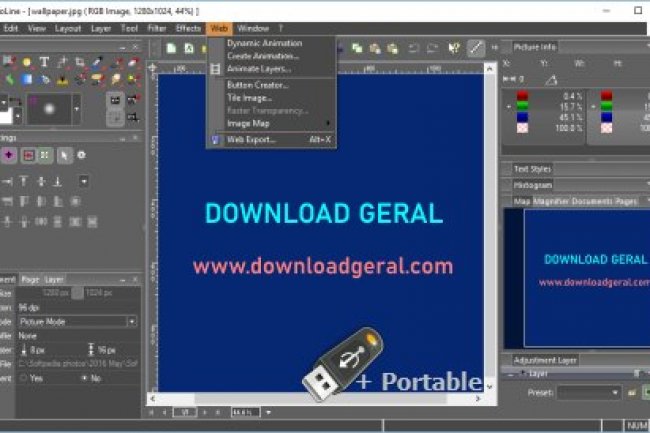This screenshot has width=650, height=433.
Task: Open the Effects menu
Action: (188, 28)
